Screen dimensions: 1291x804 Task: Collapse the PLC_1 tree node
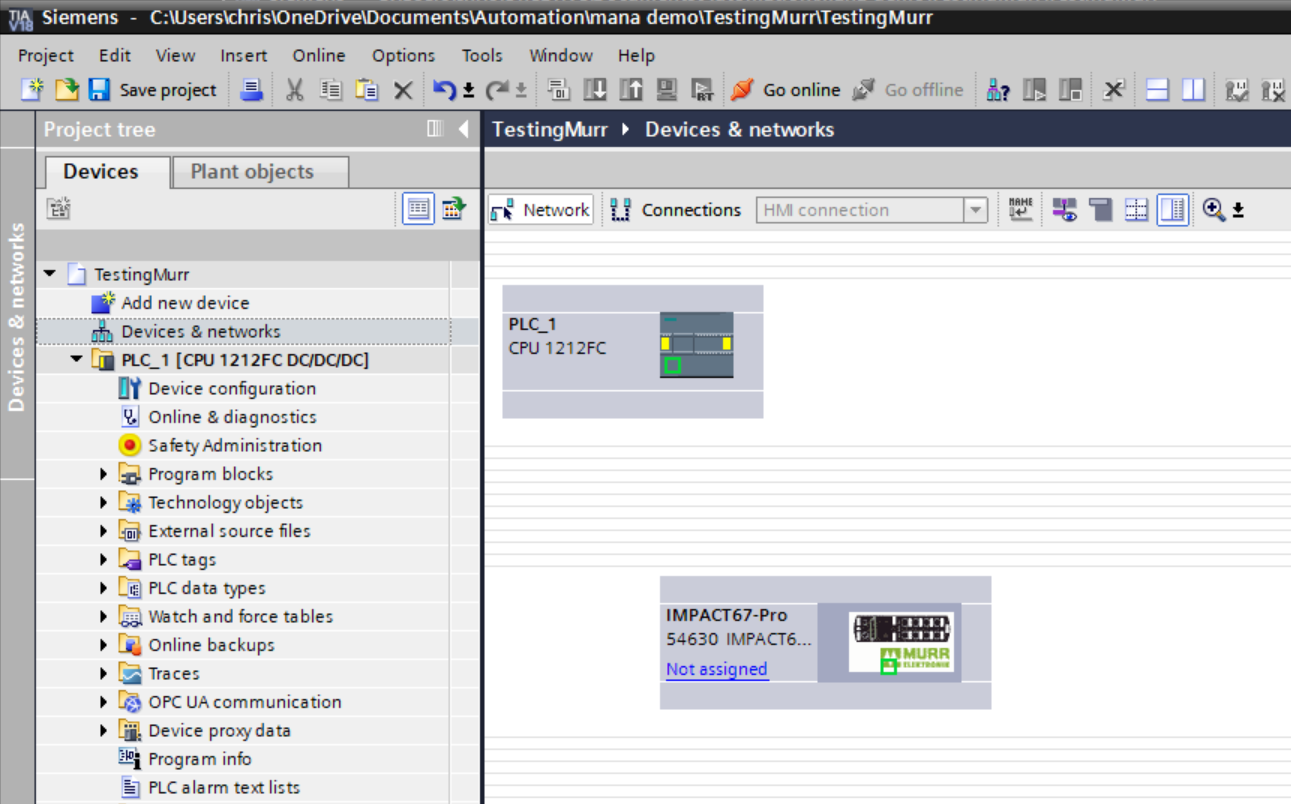click(77, 359)
